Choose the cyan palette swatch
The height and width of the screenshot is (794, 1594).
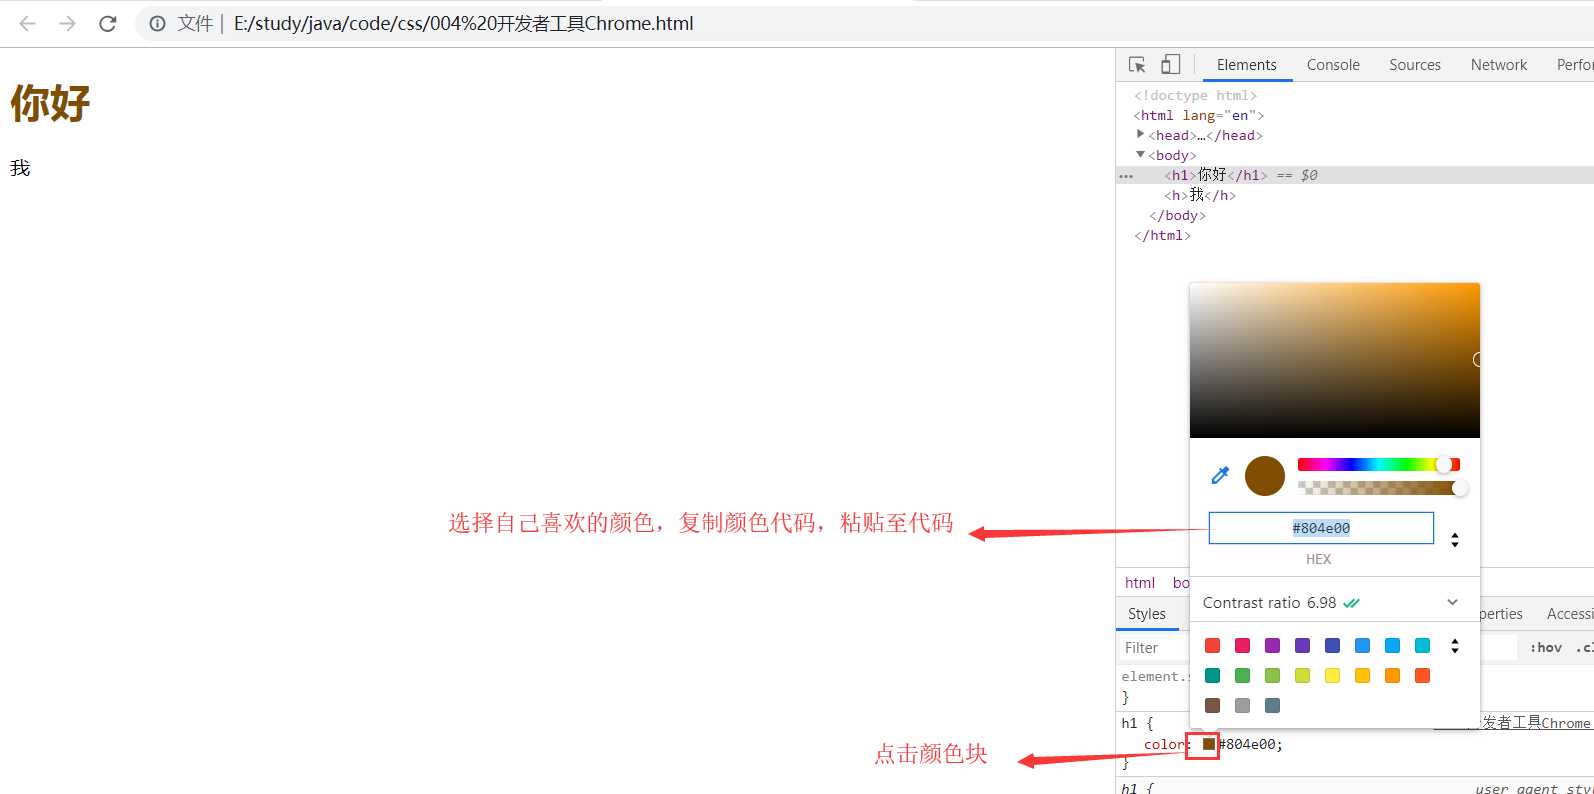coord(1422,646)
